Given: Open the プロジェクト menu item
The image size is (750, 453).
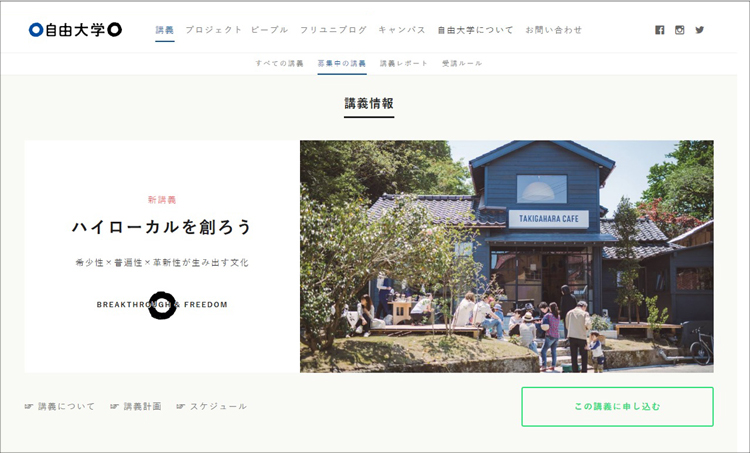Looking at the screenshot, I should click(214, 30).
